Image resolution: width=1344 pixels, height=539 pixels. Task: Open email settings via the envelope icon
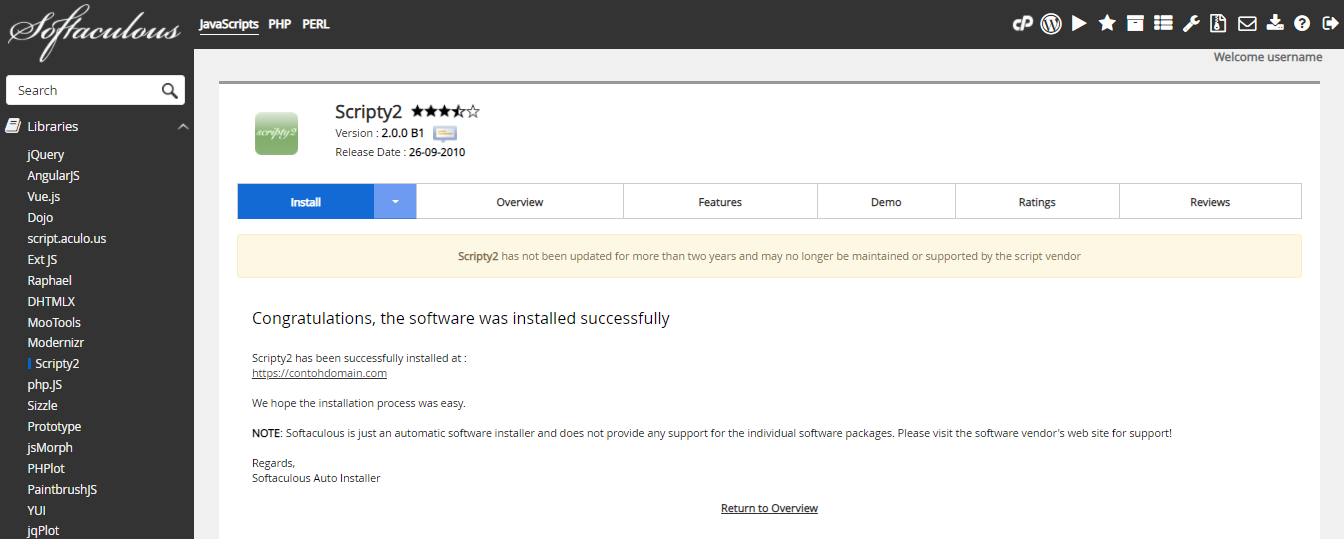pyautogui.click(x=1247, y=24)
